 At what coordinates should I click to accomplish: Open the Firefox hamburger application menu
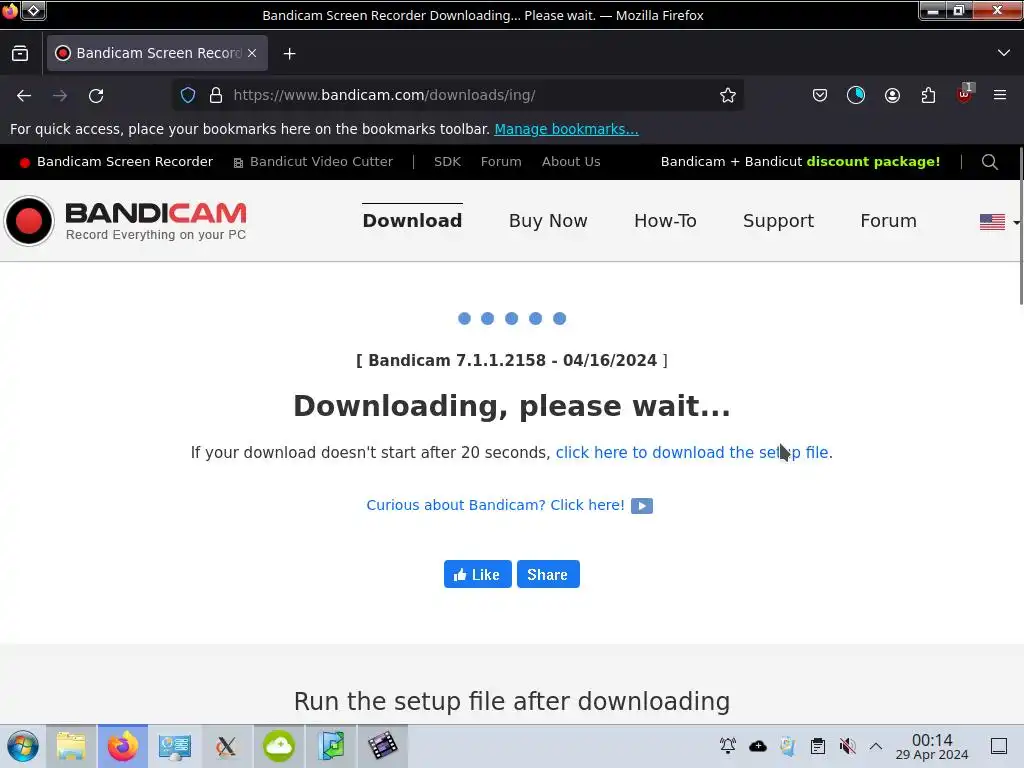[x=1000, y=95]
